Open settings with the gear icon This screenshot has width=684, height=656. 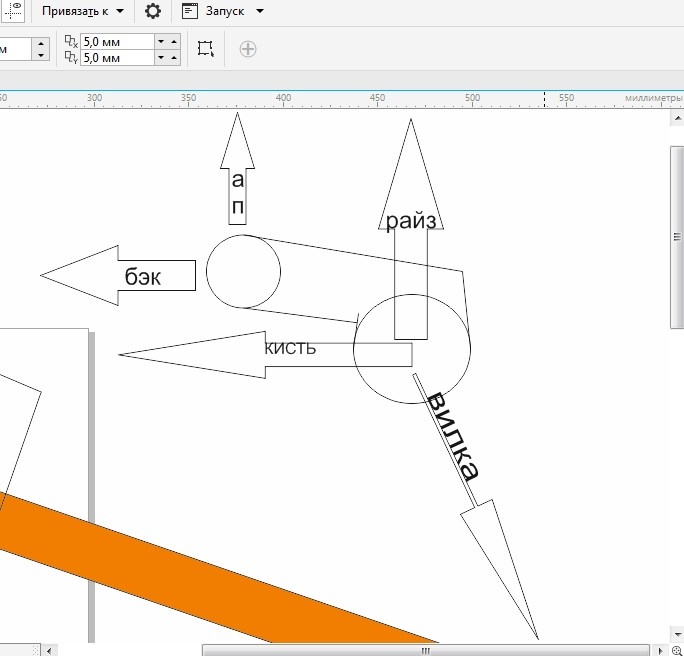(153, 11)
